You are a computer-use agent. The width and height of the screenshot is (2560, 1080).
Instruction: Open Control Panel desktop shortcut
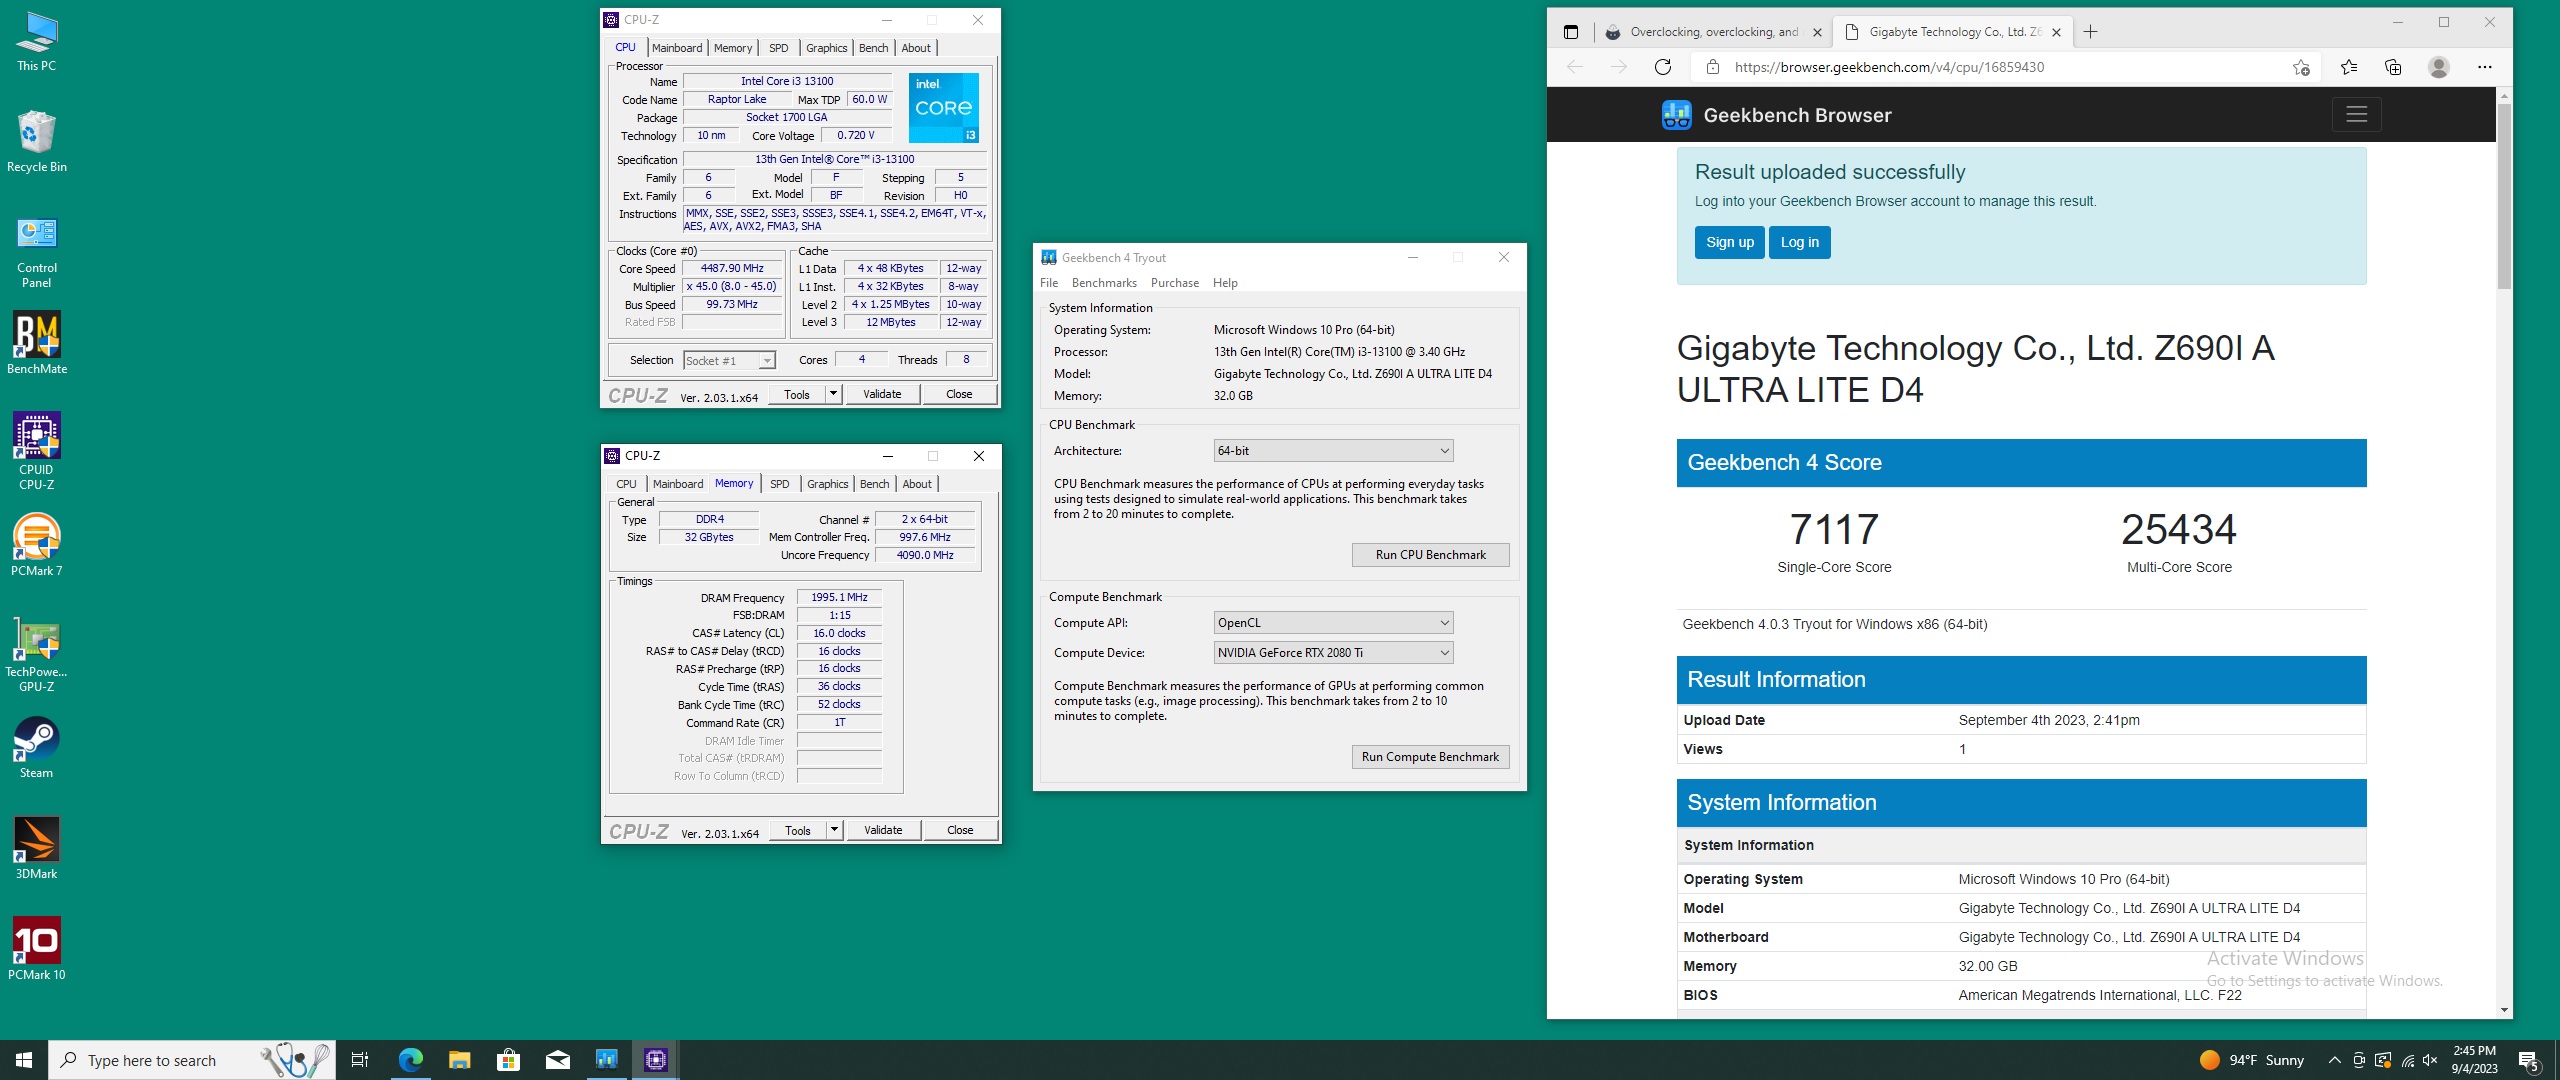pos(37,253)
